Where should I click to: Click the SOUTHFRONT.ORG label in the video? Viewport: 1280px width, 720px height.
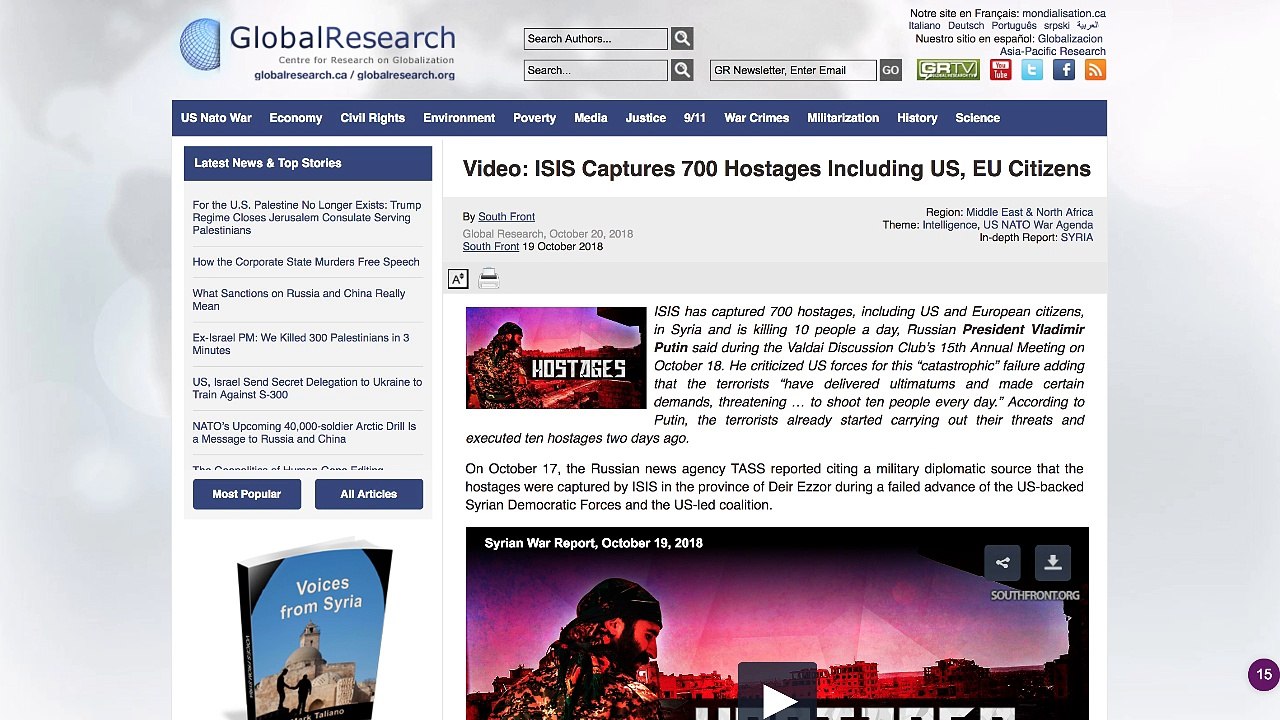click(1035, 595)
